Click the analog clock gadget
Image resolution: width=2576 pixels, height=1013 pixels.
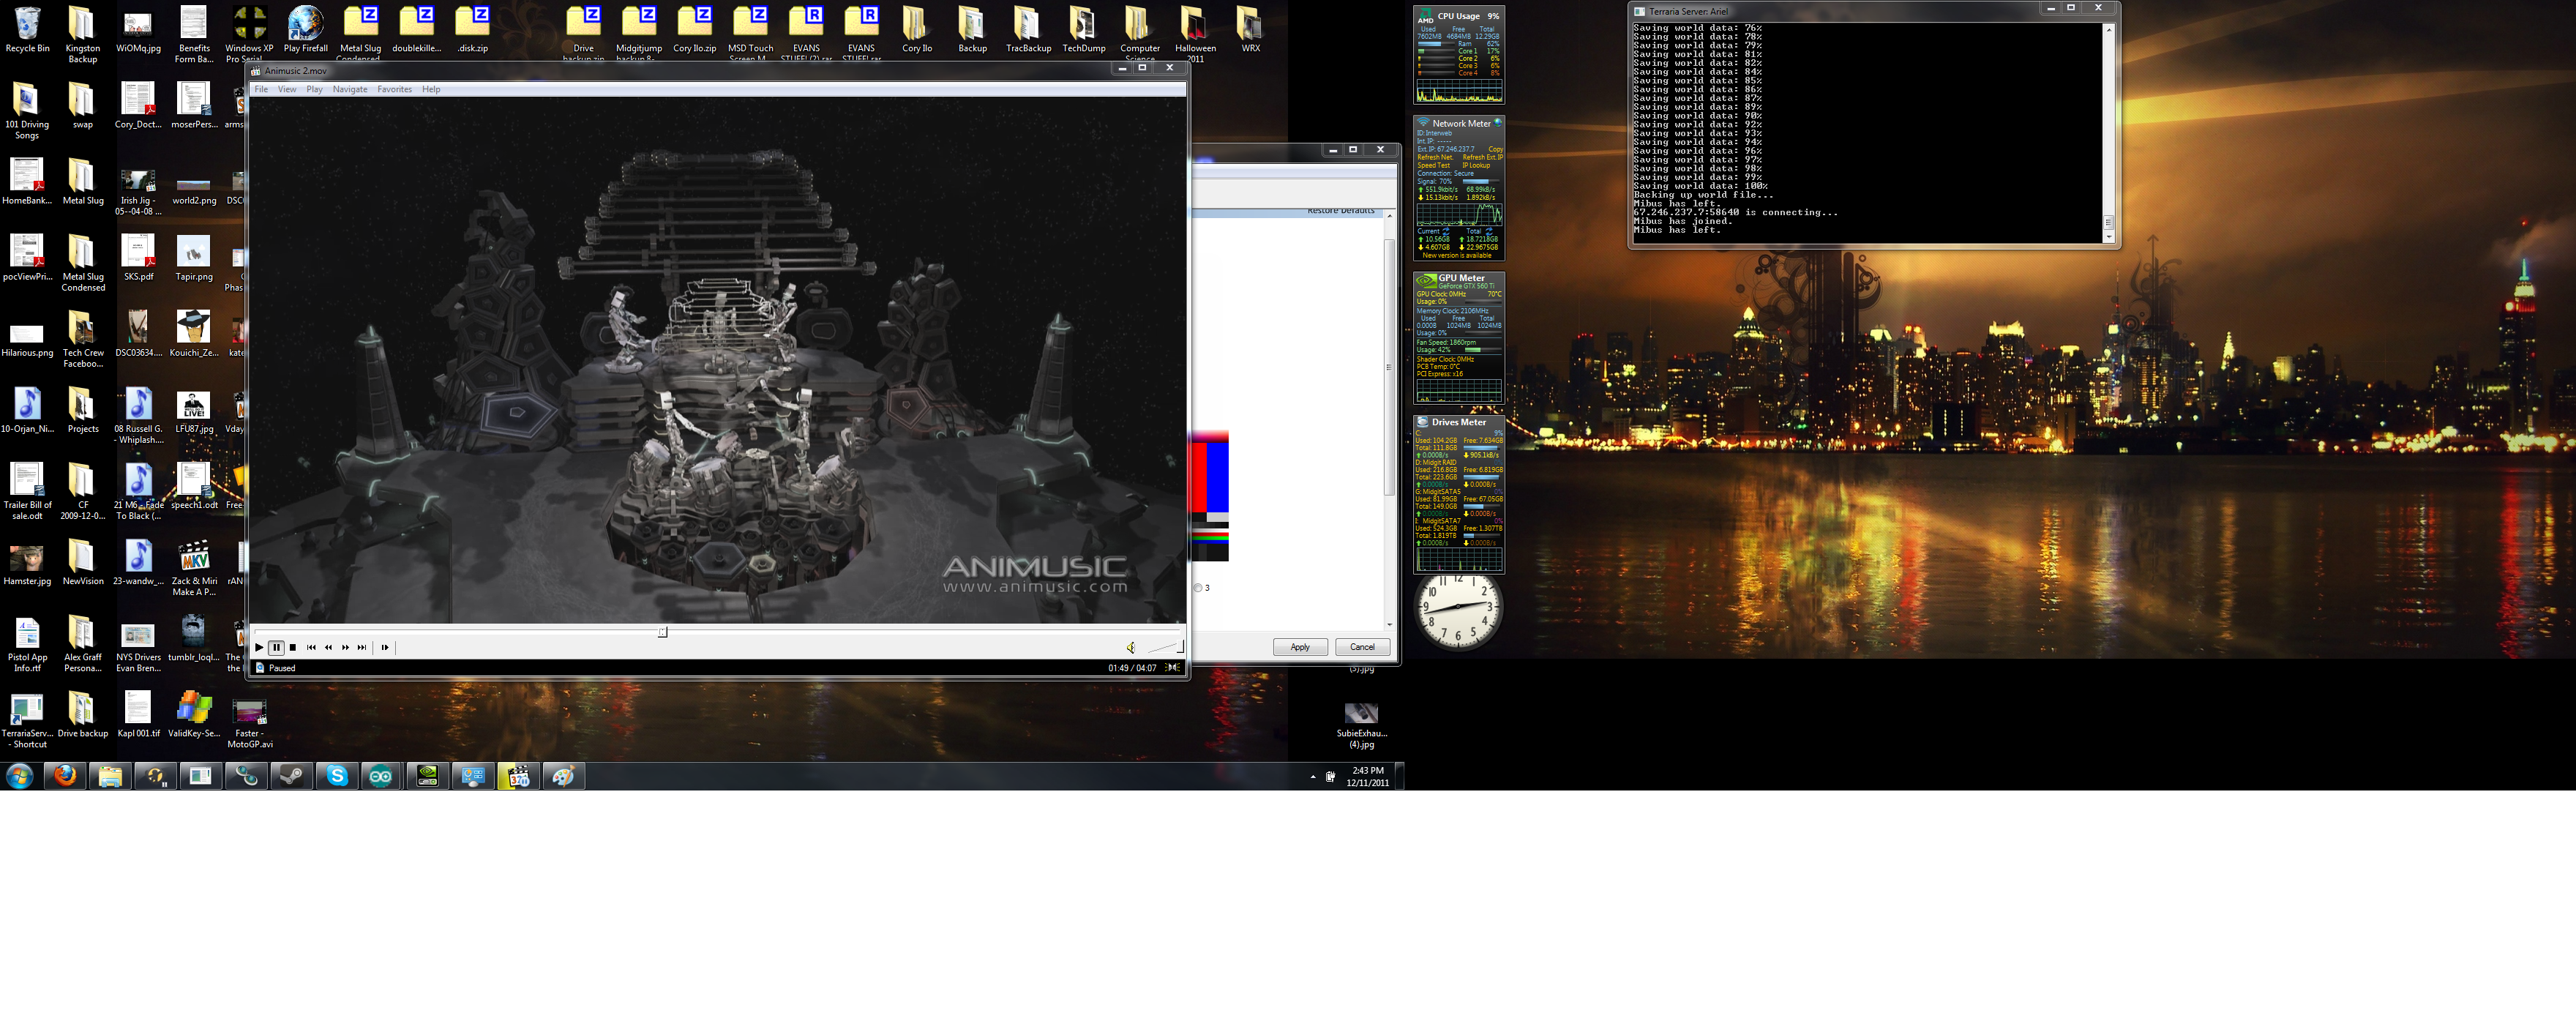[x=1457, y=608]
